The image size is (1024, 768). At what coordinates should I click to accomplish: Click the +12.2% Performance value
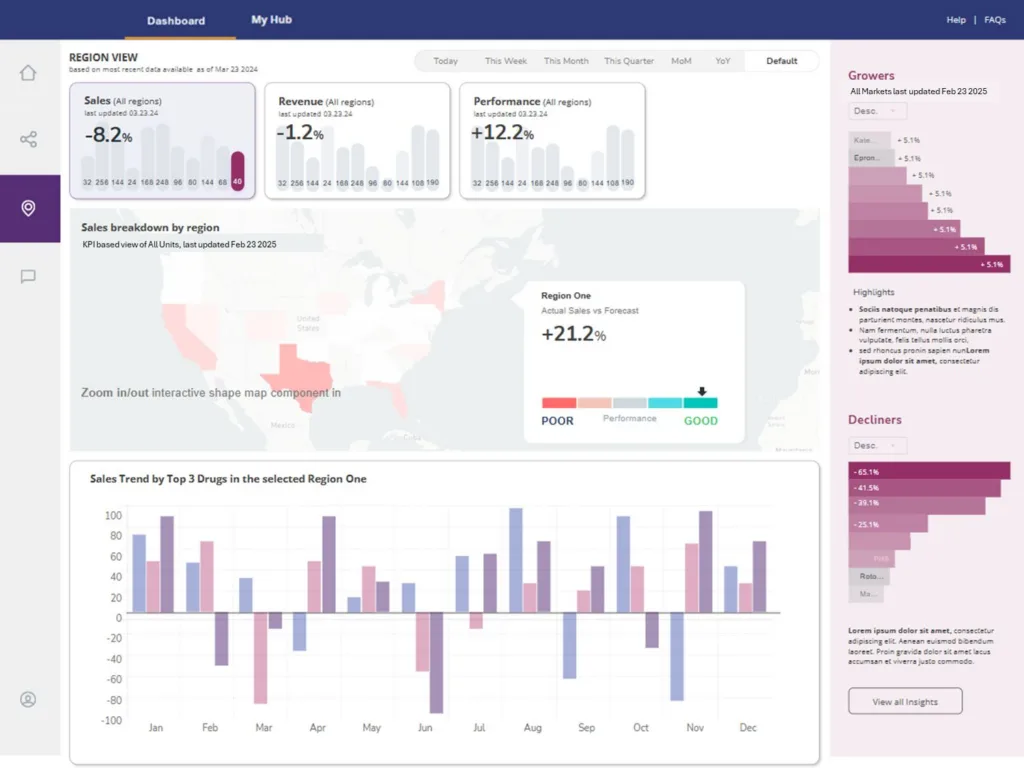[502, 133]
